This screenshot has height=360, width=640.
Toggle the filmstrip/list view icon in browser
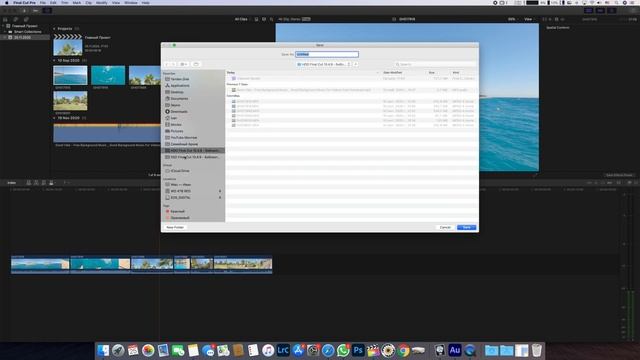tap(256, 19)
